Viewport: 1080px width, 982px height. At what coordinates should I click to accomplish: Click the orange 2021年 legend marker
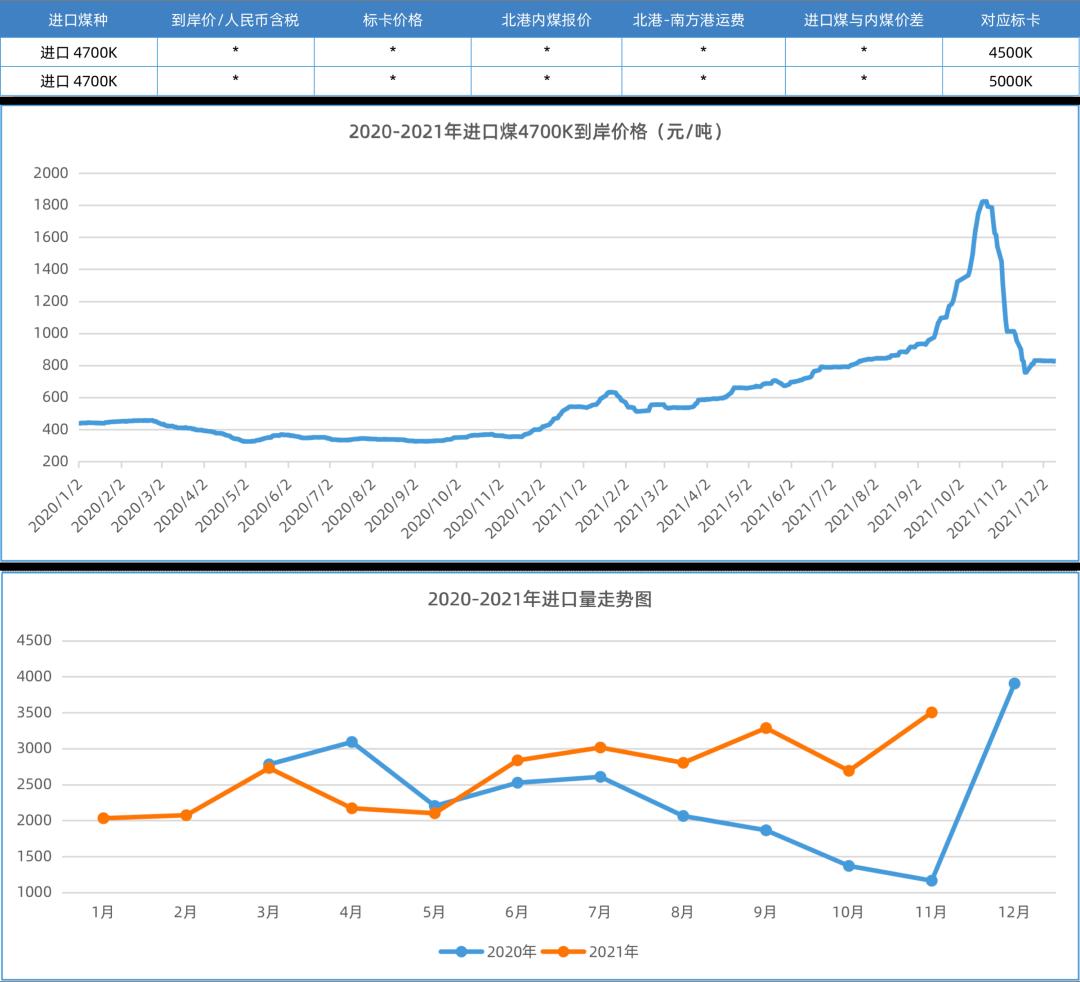[564, 952]
